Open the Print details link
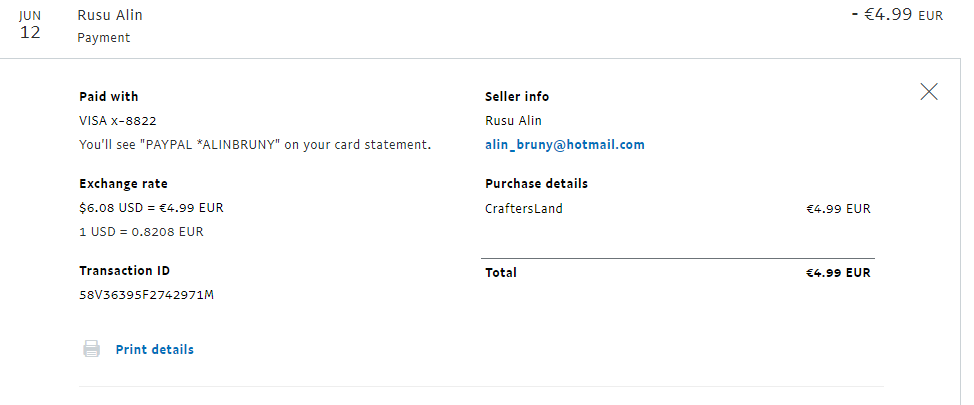Screen dimensions: 974x405 pyautogui.click(x=154, y=349)
